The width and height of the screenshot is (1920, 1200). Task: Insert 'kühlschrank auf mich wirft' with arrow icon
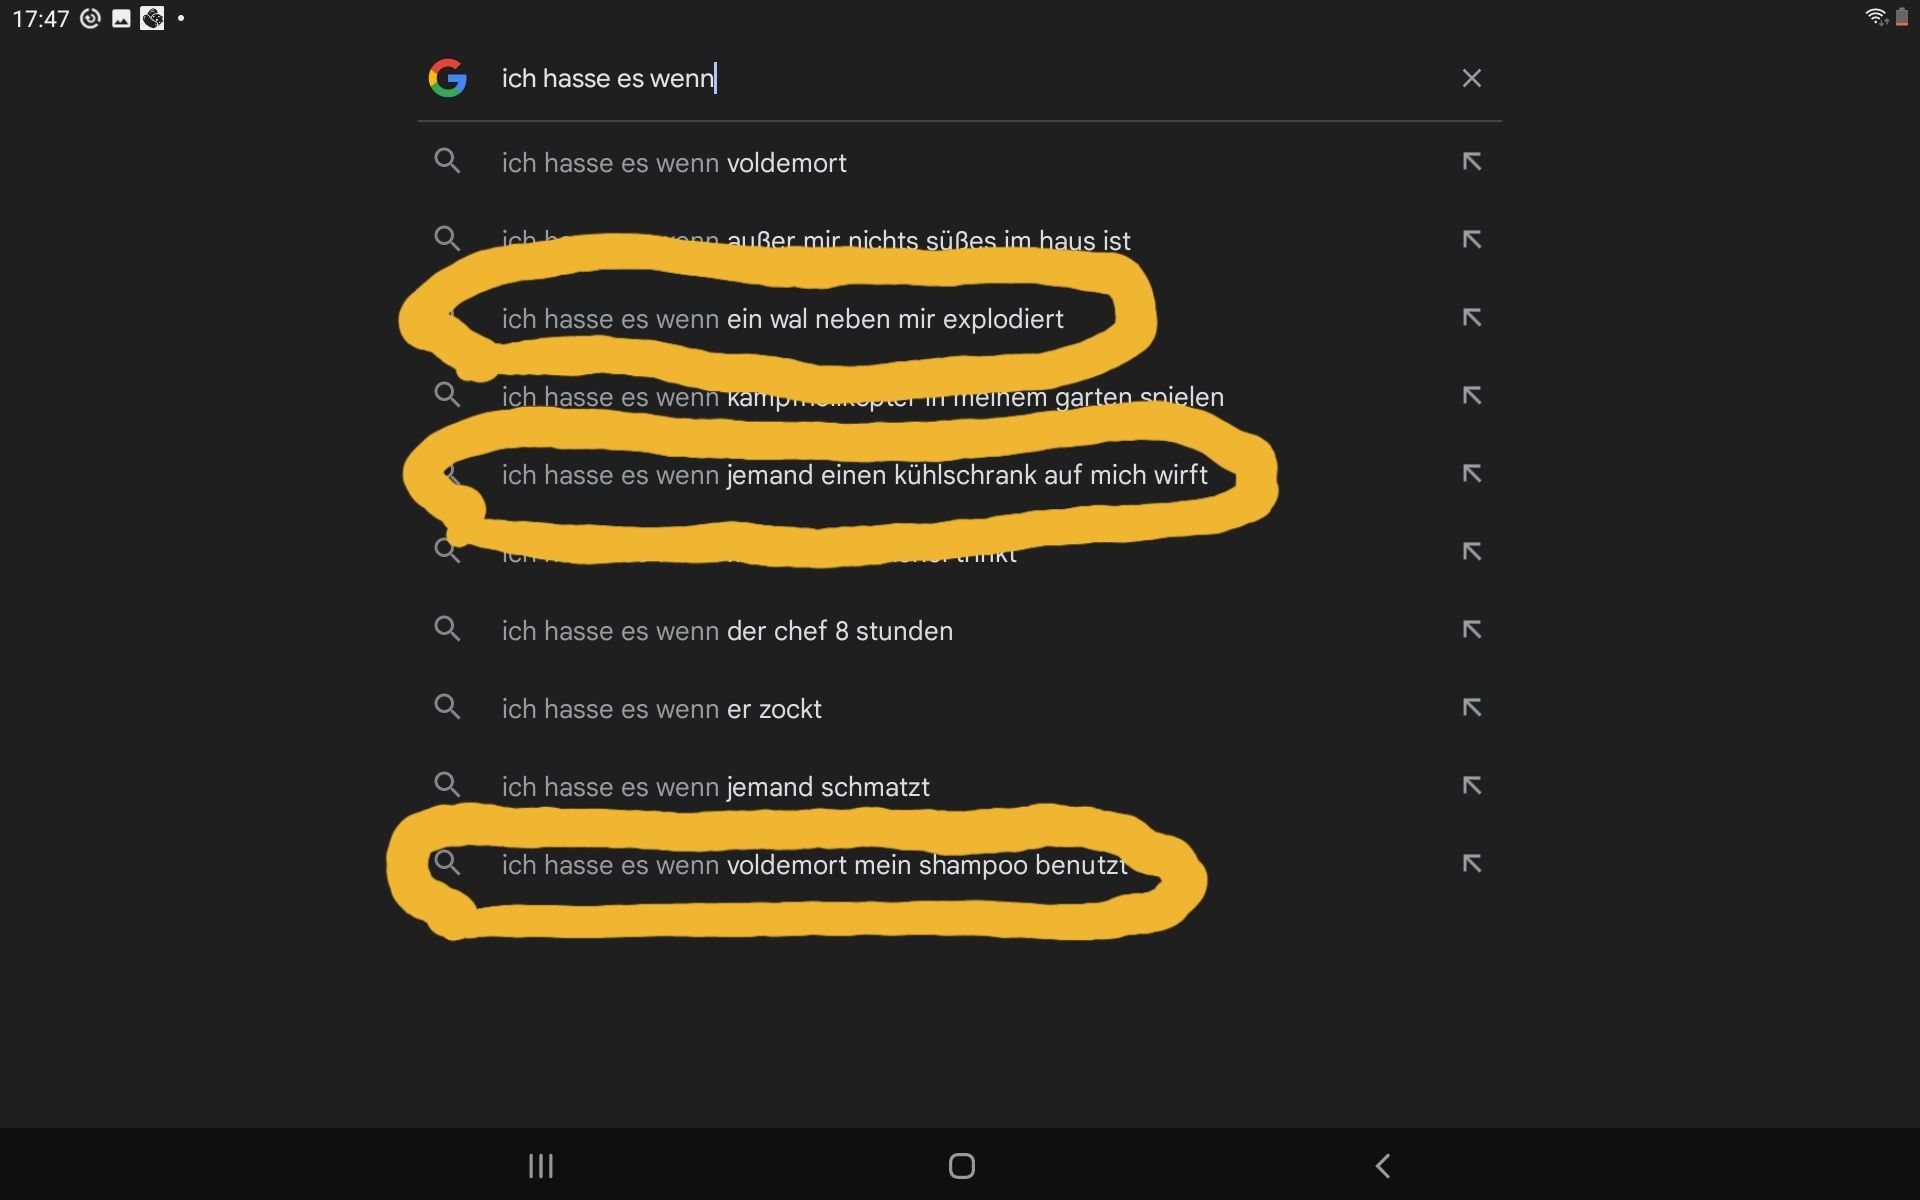(1471, 474)
